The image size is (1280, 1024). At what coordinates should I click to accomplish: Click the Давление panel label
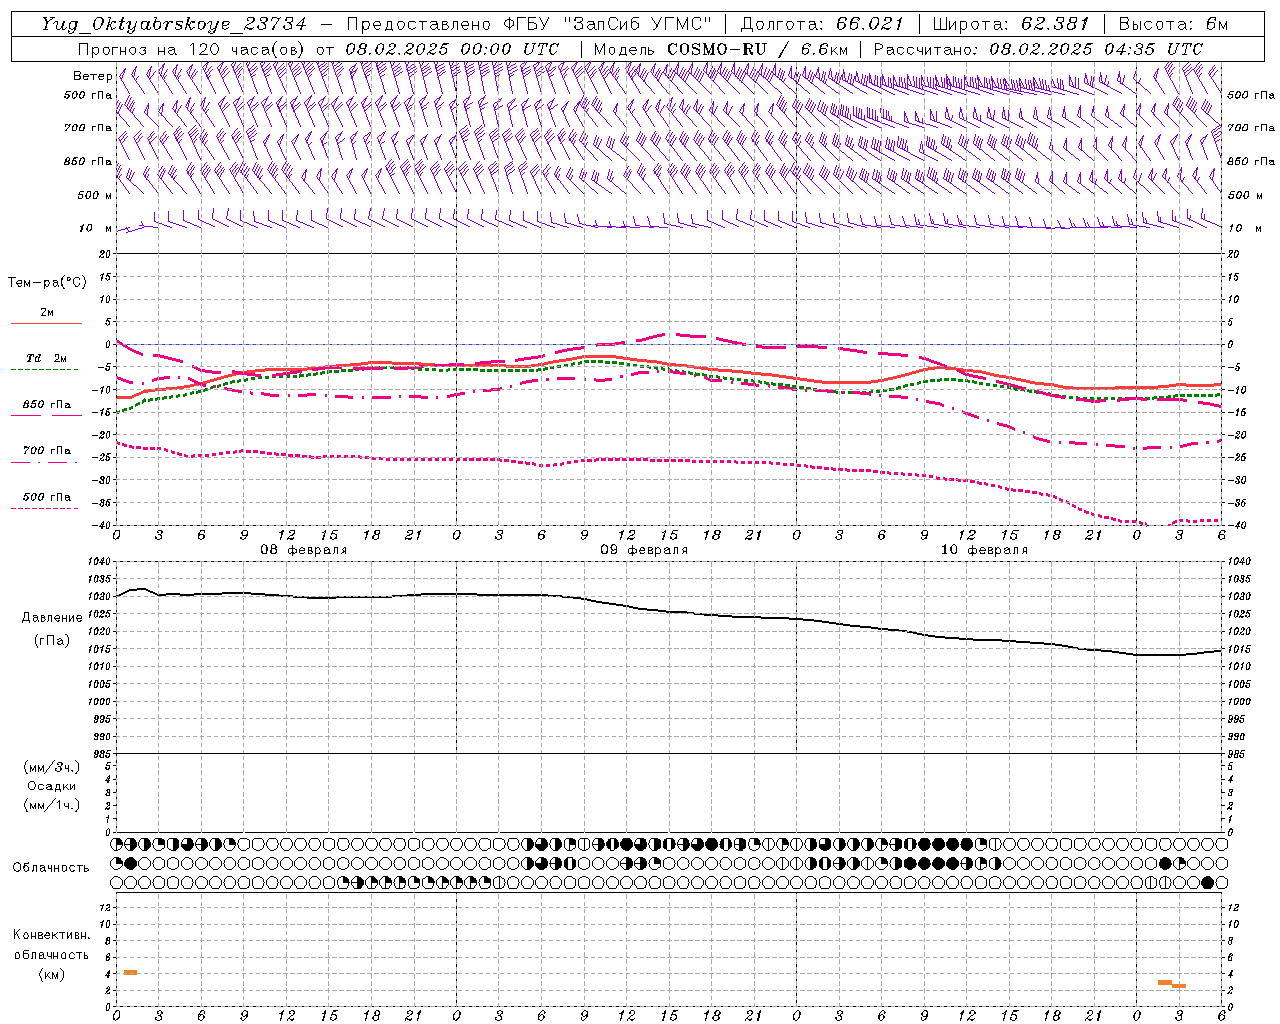52,618
